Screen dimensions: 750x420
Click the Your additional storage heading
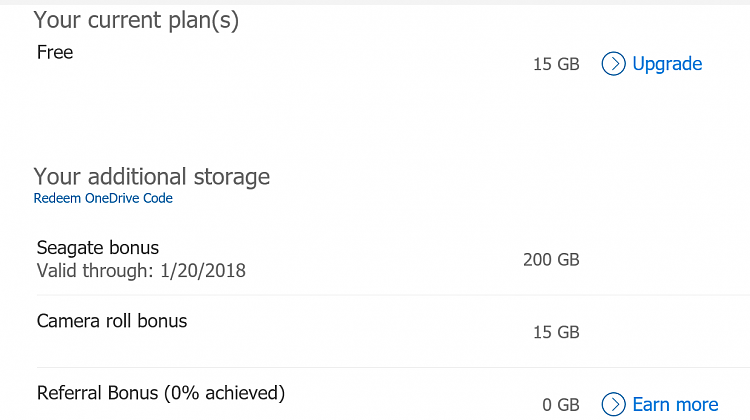tap(152, 177)
